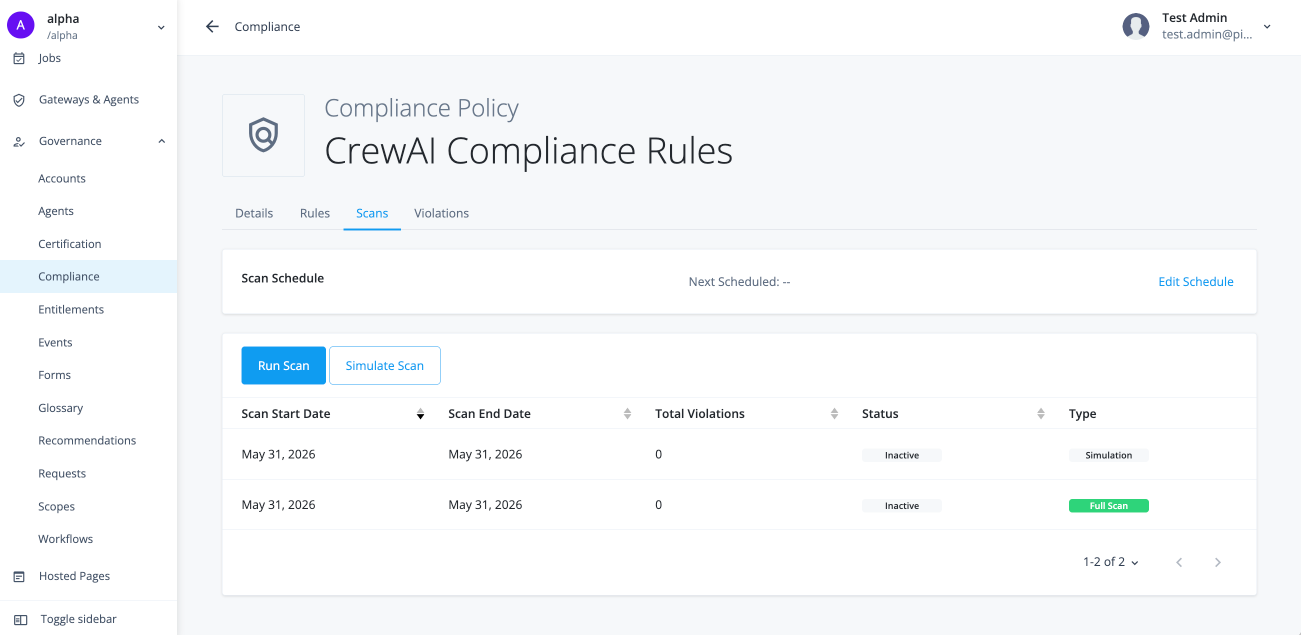Click the Total Violations column header
Image resolution: width=1301 pixels, height=635 pixels.
(x=700, y=414)
